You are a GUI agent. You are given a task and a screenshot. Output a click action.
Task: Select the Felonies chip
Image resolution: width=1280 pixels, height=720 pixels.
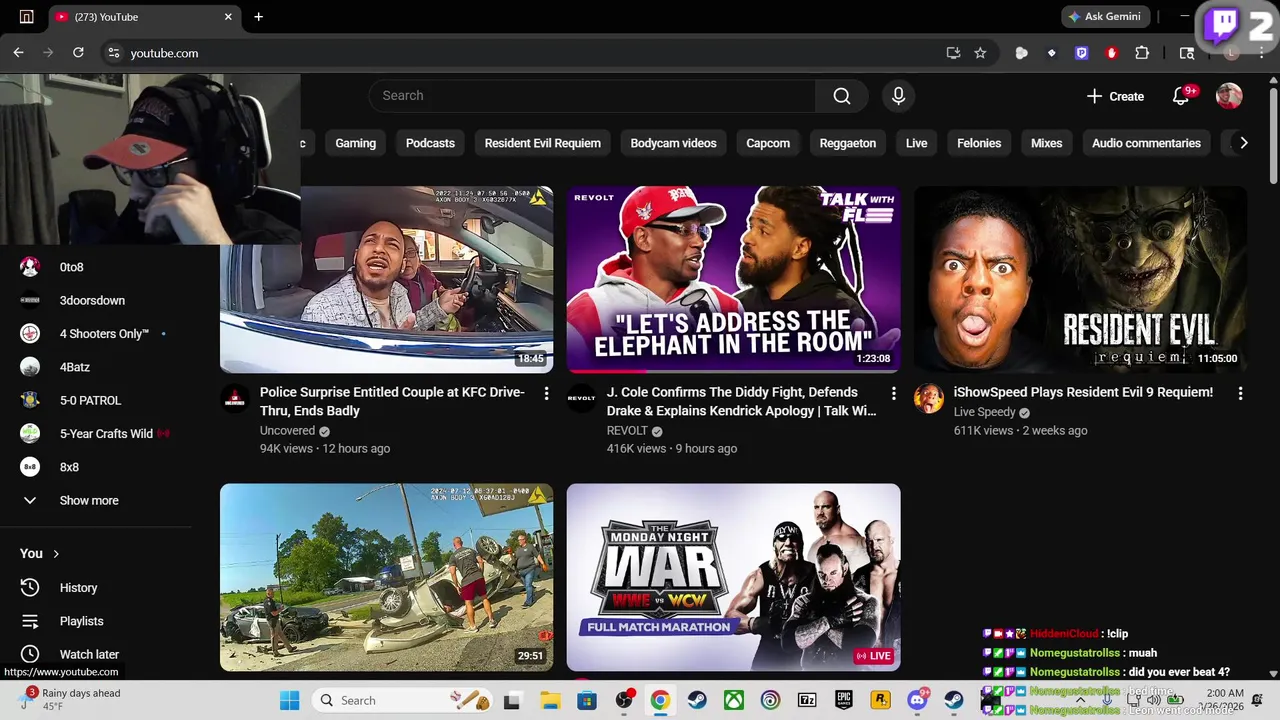click(979, 143)
